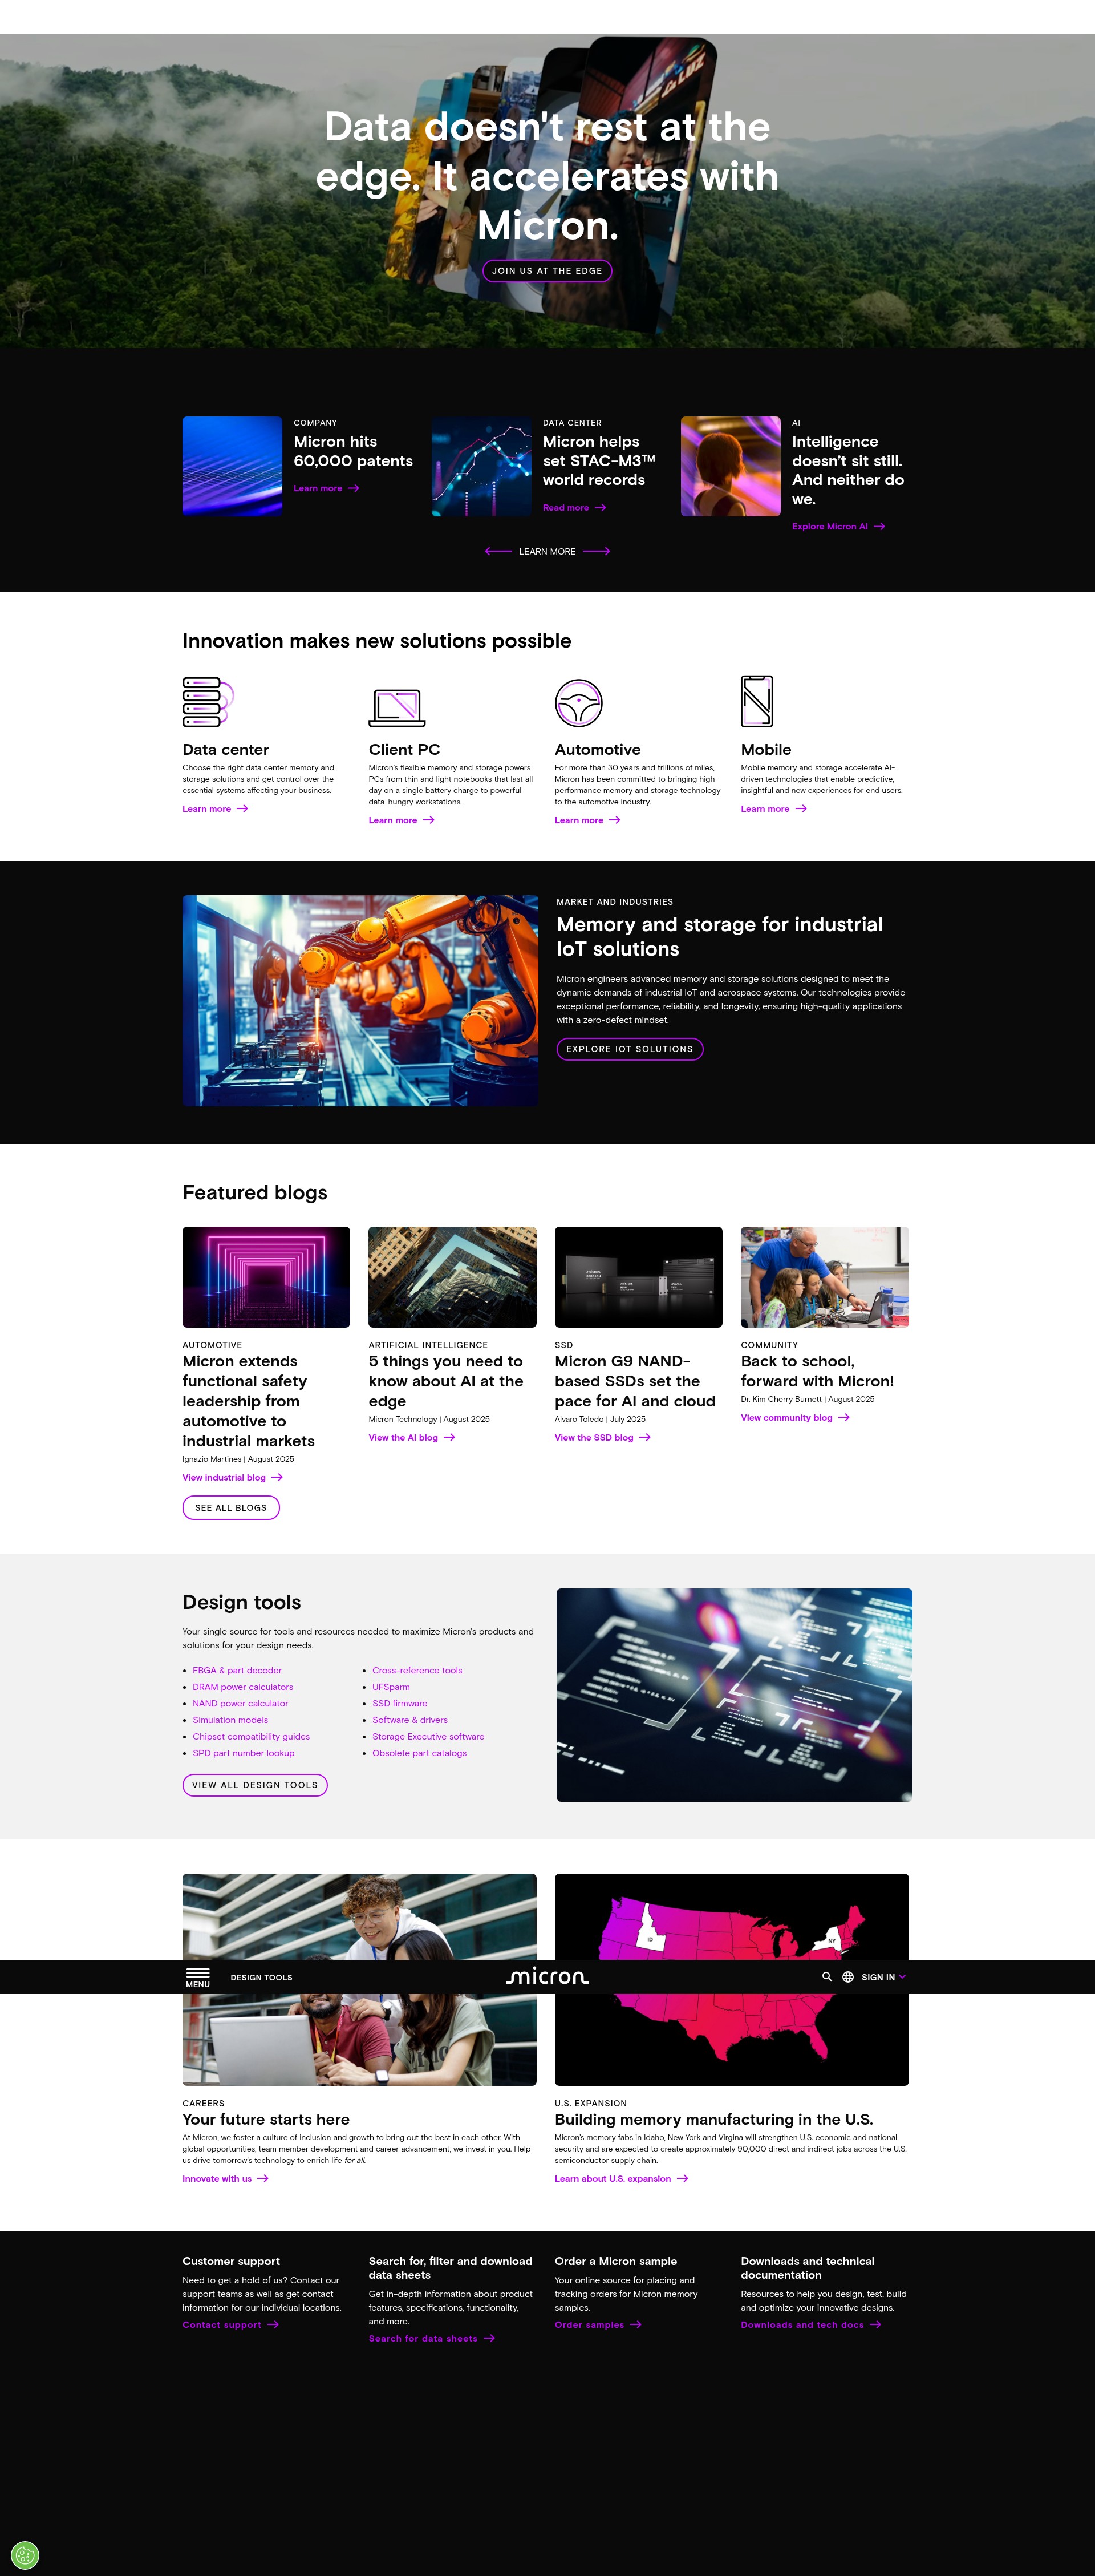Click the Data center server icon
The image size is (1095, 2576).
point(208,702)
